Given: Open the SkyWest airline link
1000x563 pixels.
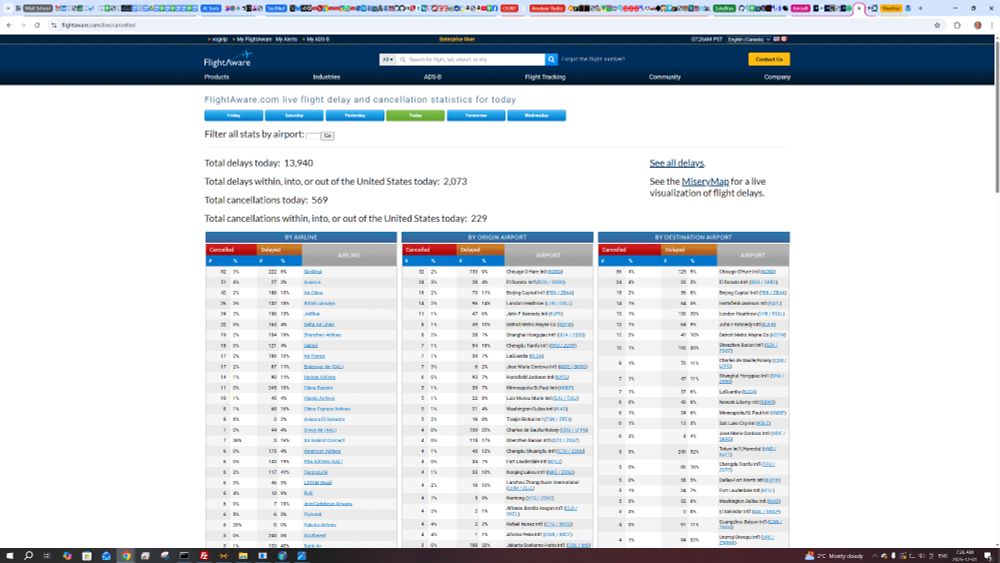Looking at the screenshot, I should tap(312, 272).
